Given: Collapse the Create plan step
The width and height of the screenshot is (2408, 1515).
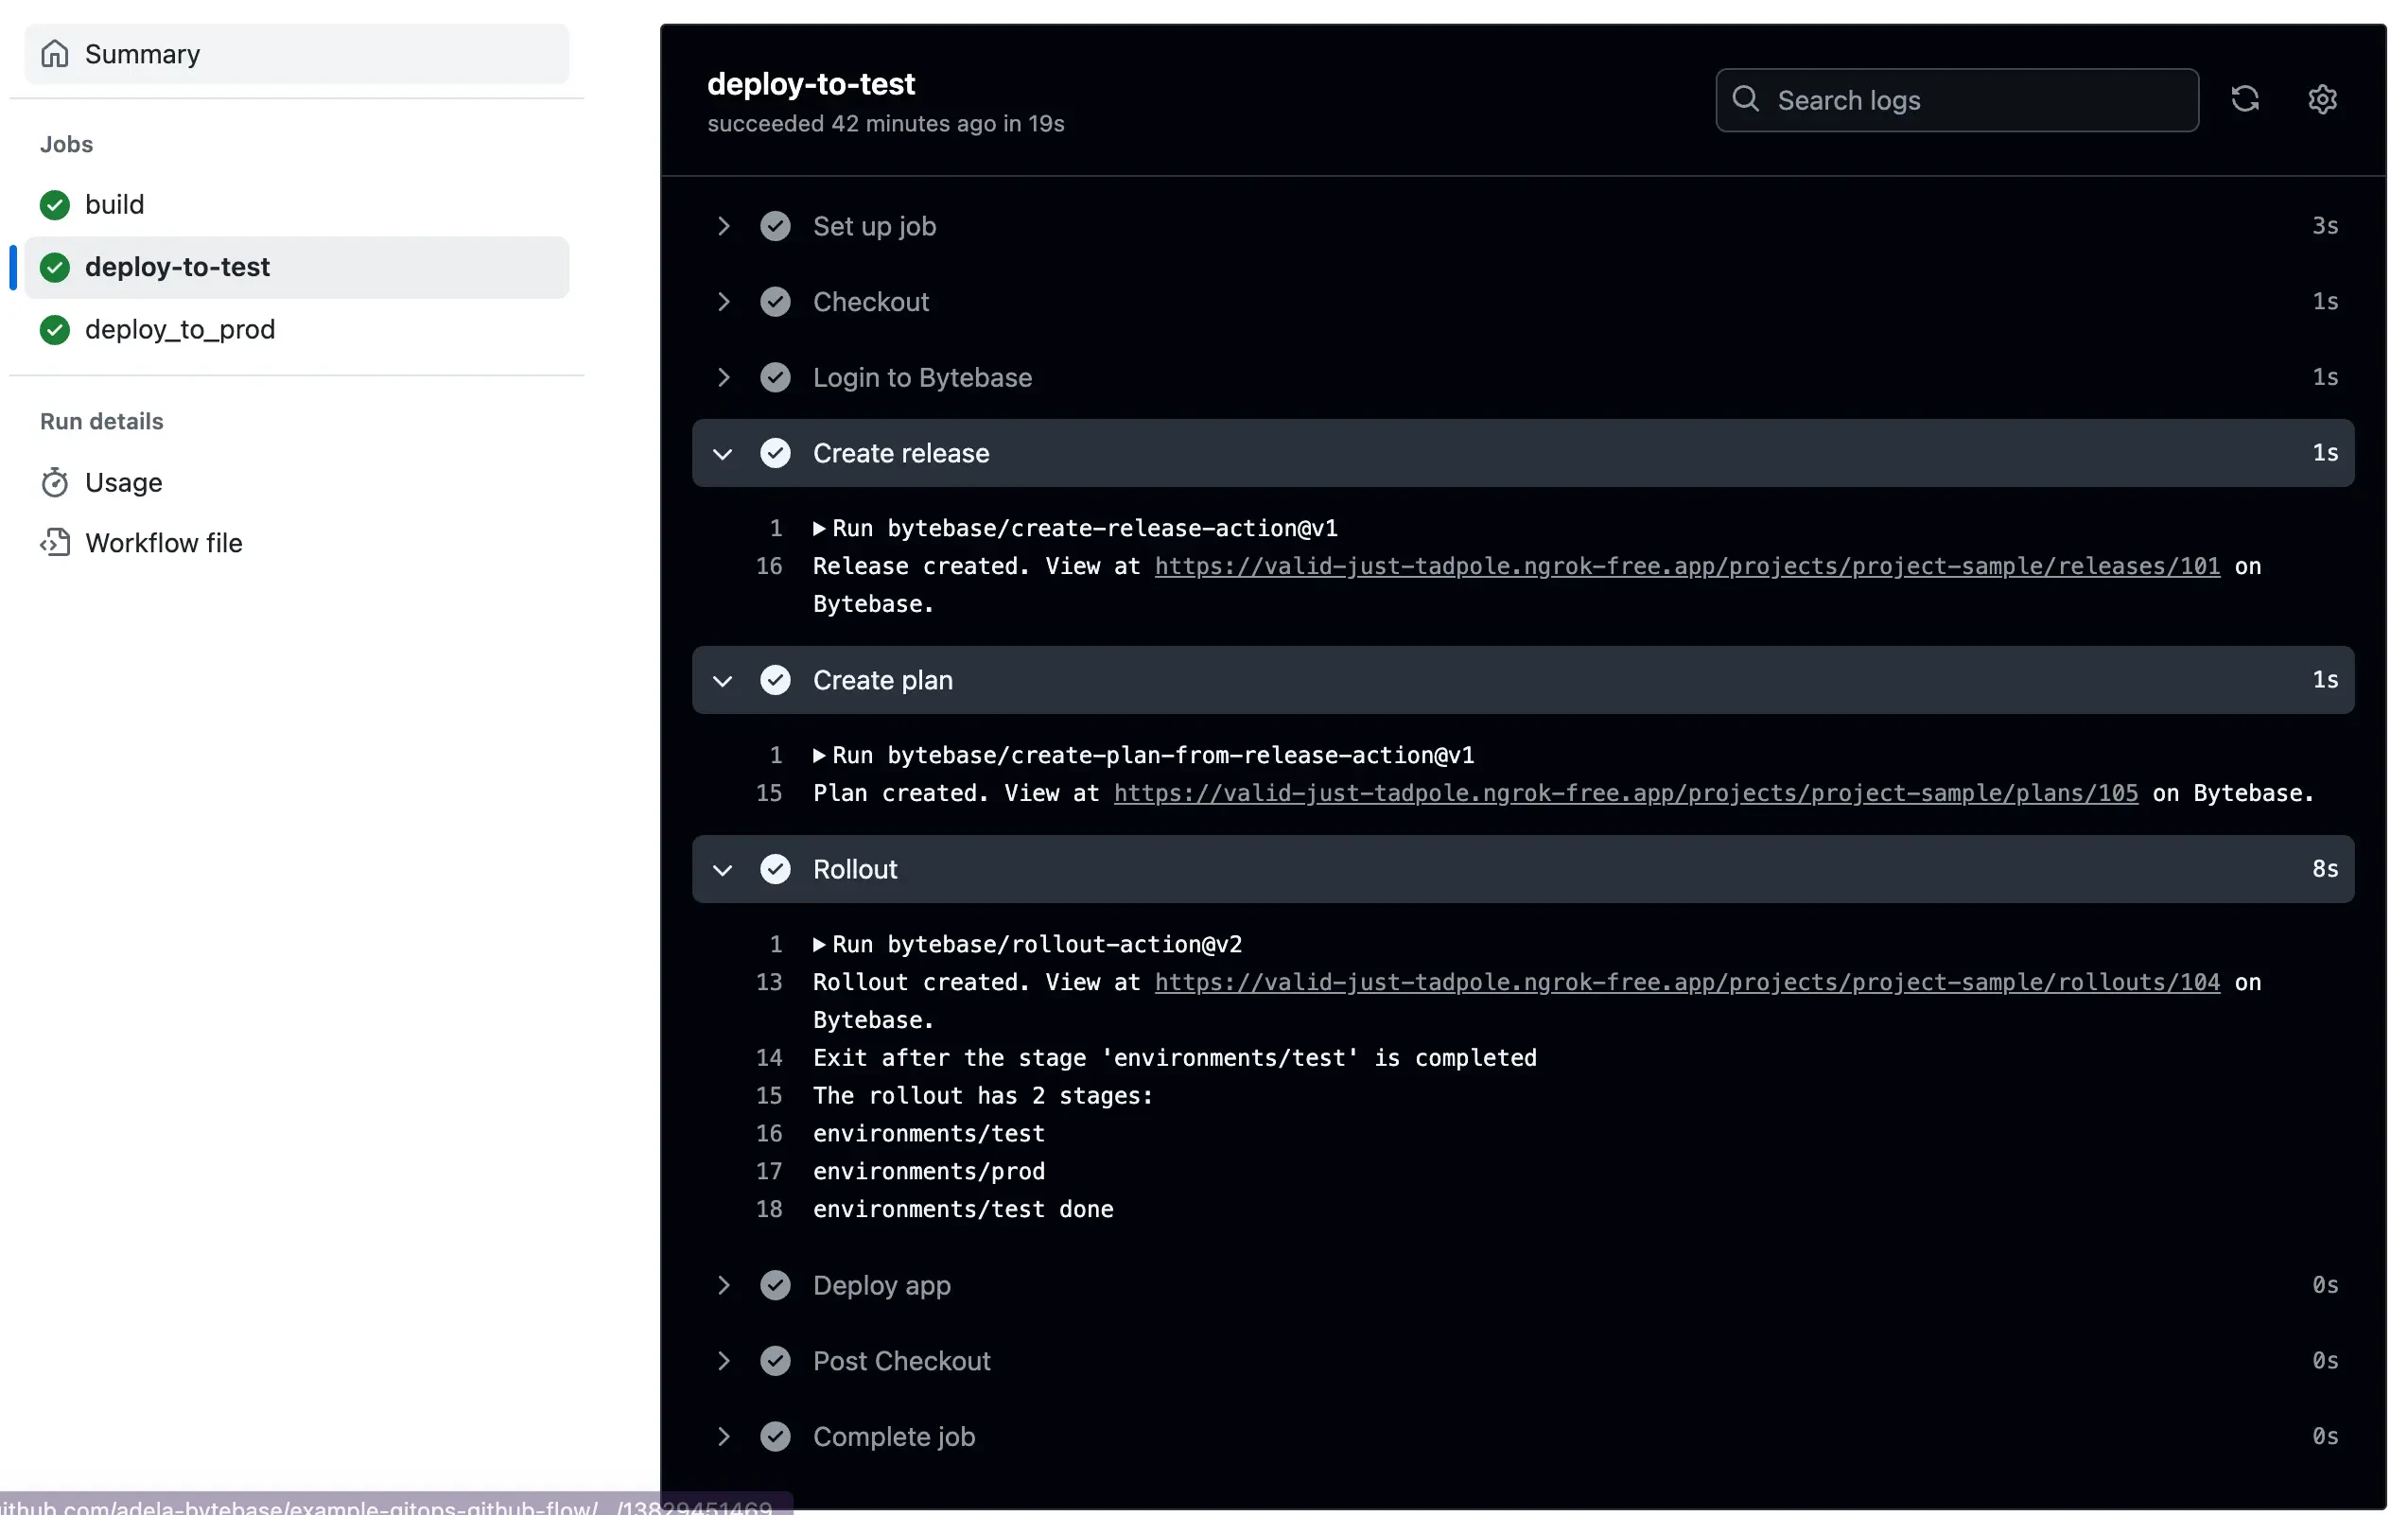Looking at the screenshot, I should click(x=723, y=680).
